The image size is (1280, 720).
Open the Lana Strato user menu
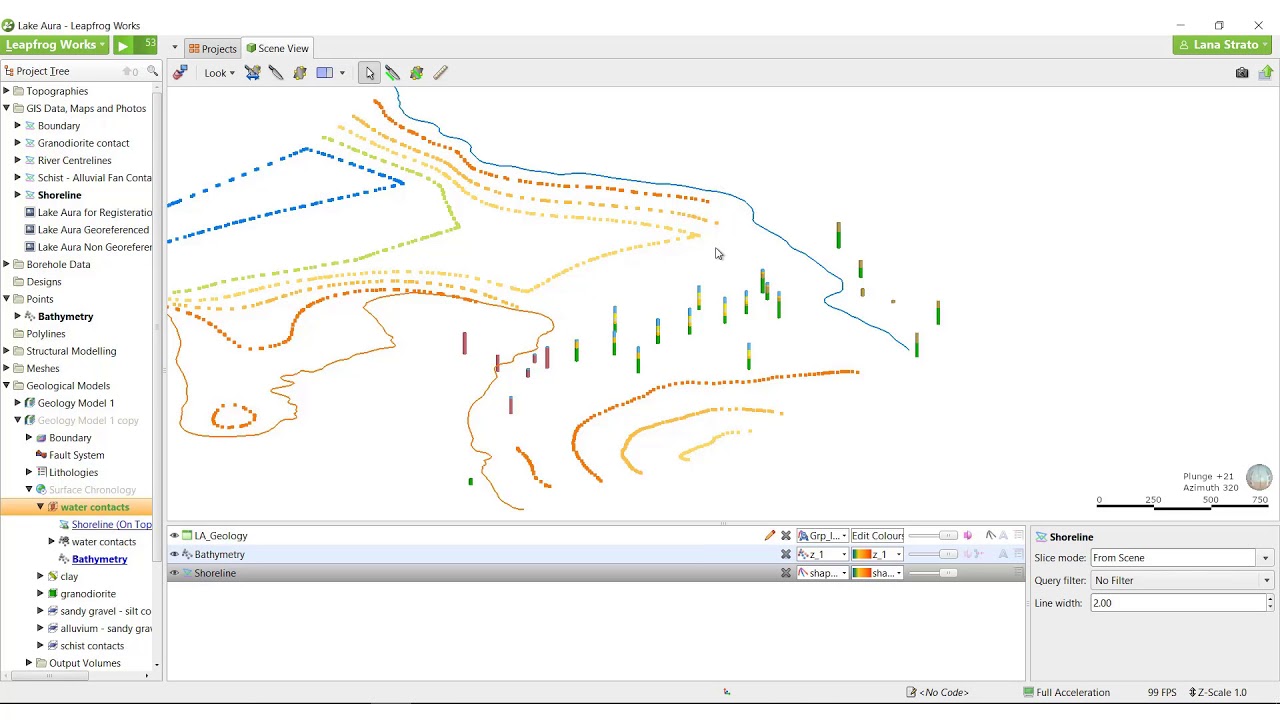tap(1222, 45)
